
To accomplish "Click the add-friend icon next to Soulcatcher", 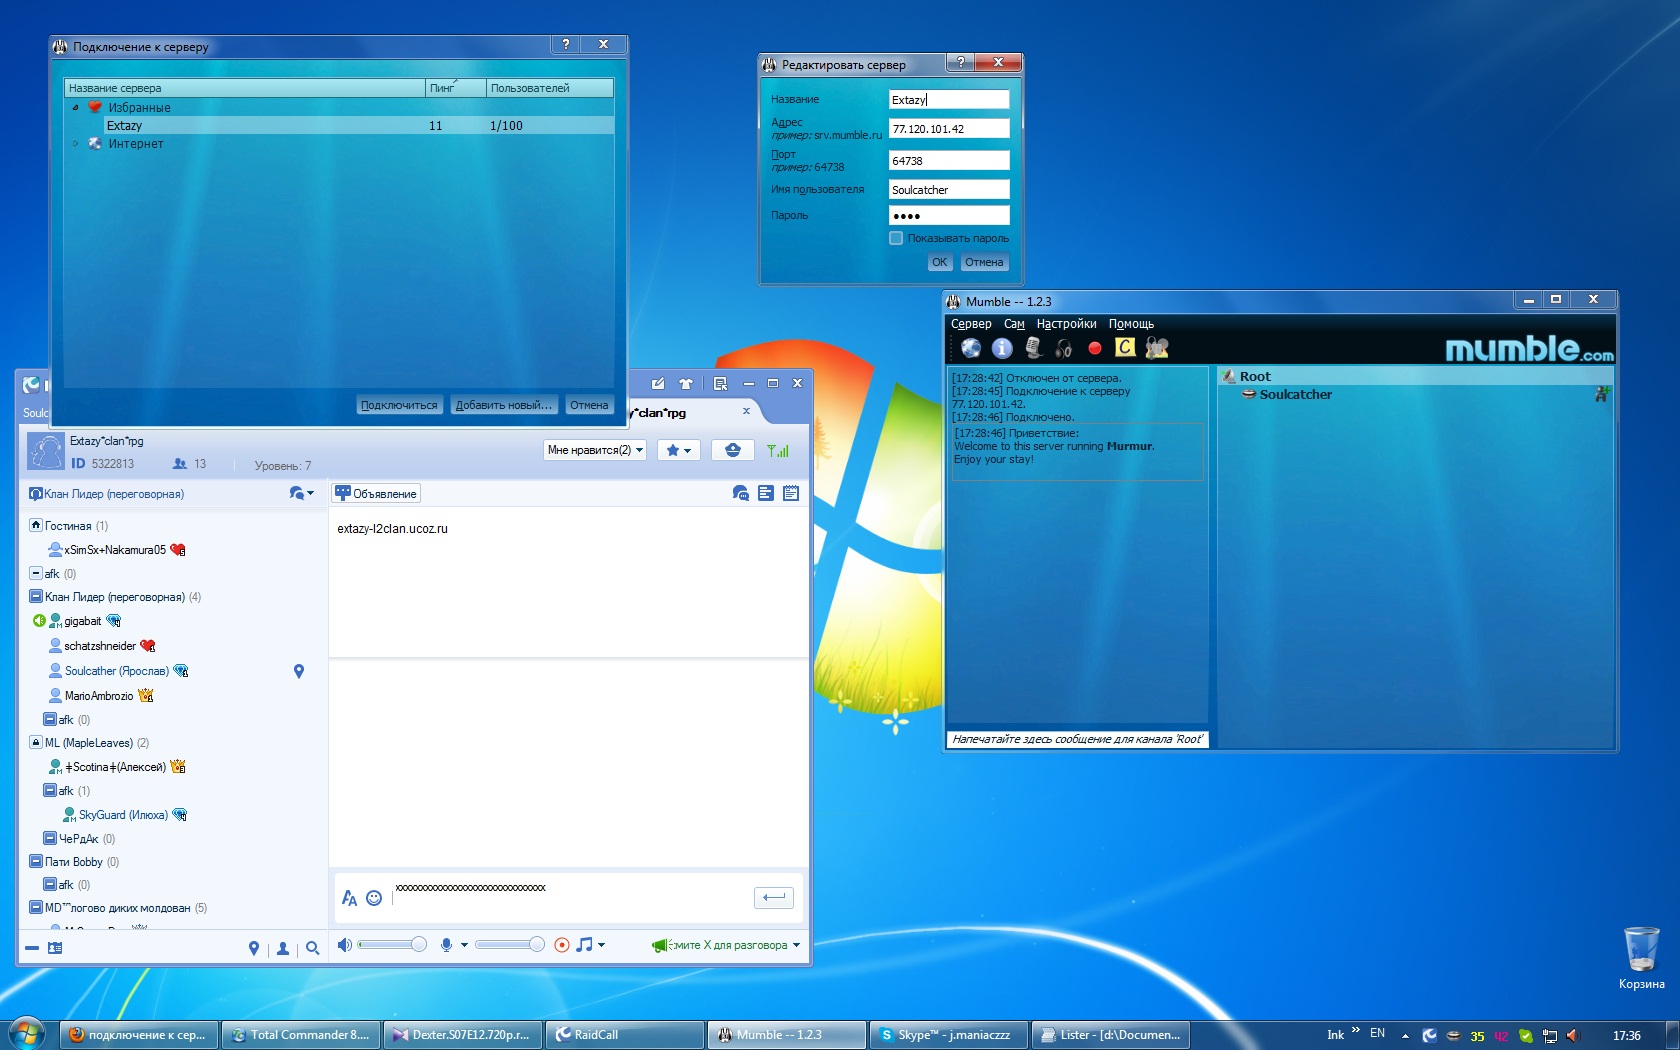I will click(x=1601, y=394).
